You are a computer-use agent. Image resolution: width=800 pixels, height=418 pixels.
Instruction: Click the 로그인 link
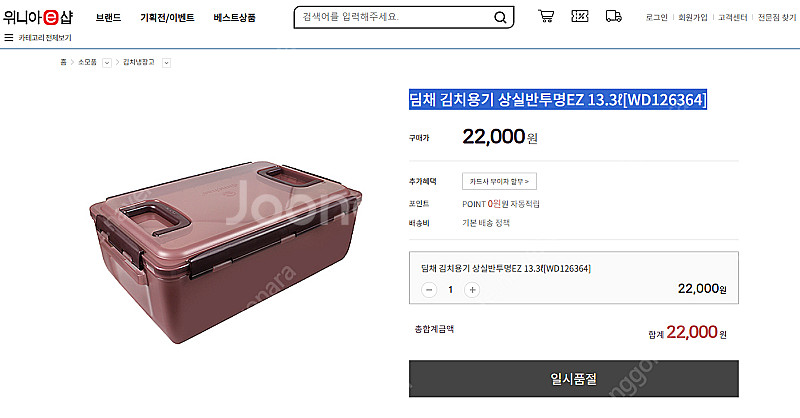[x=657, y=18]
